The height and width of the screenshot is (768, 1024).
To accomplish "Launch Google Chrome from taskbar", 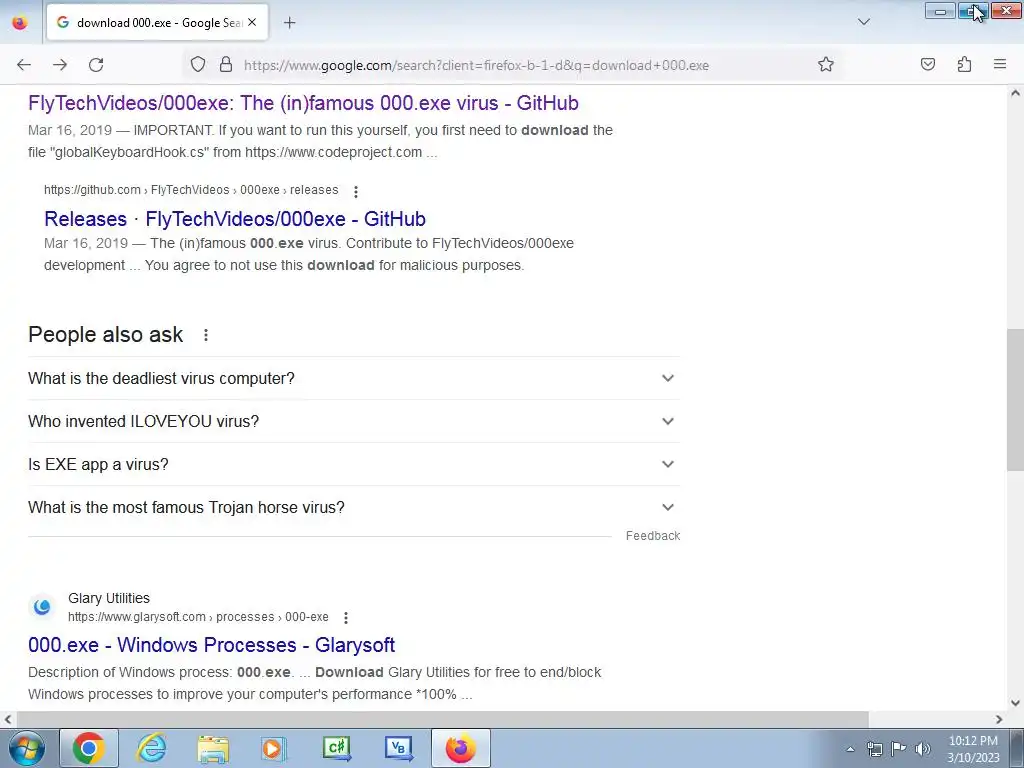I will coord(89,748).
